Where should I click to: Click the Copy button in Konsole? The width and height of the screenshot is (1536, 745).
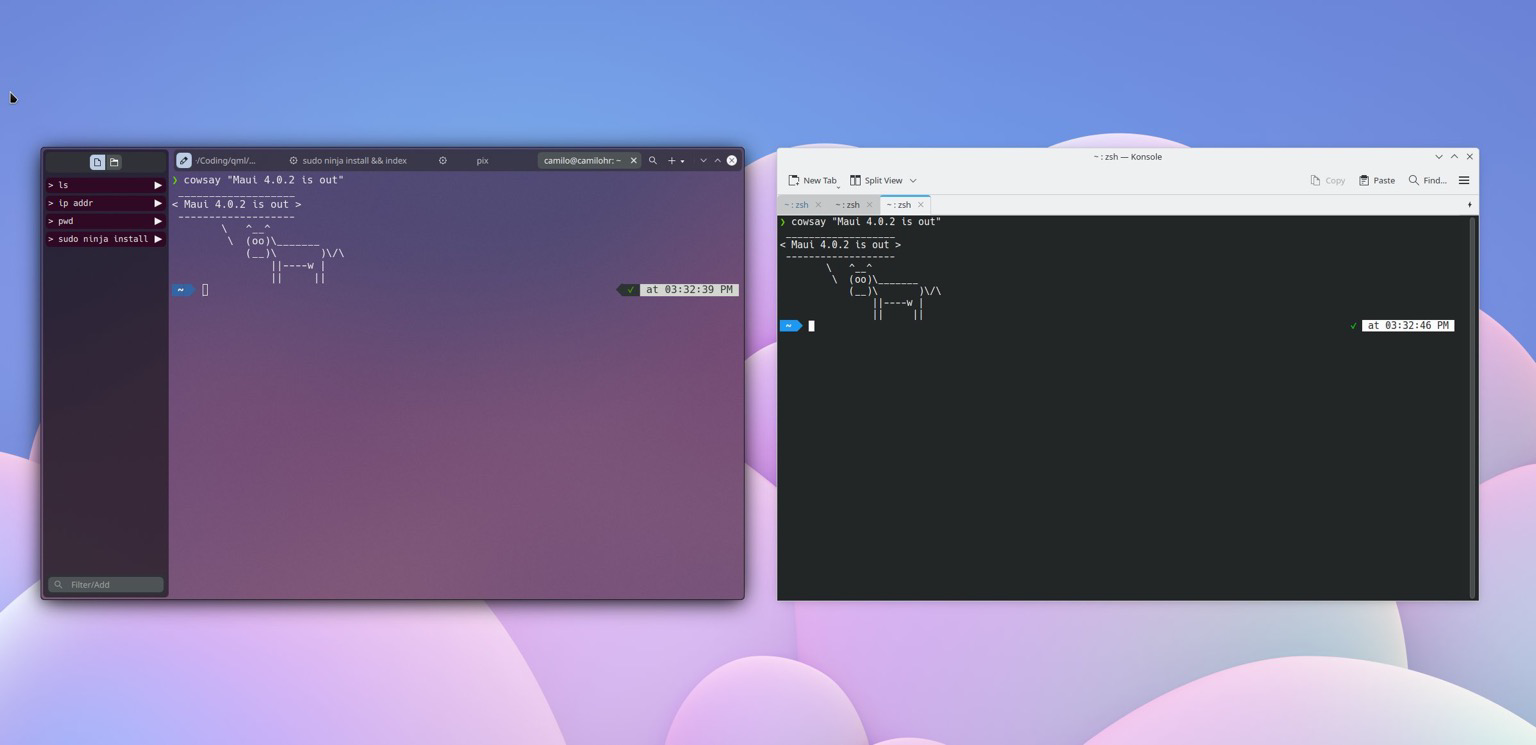pyautogui.click(x=1328, y=180)
